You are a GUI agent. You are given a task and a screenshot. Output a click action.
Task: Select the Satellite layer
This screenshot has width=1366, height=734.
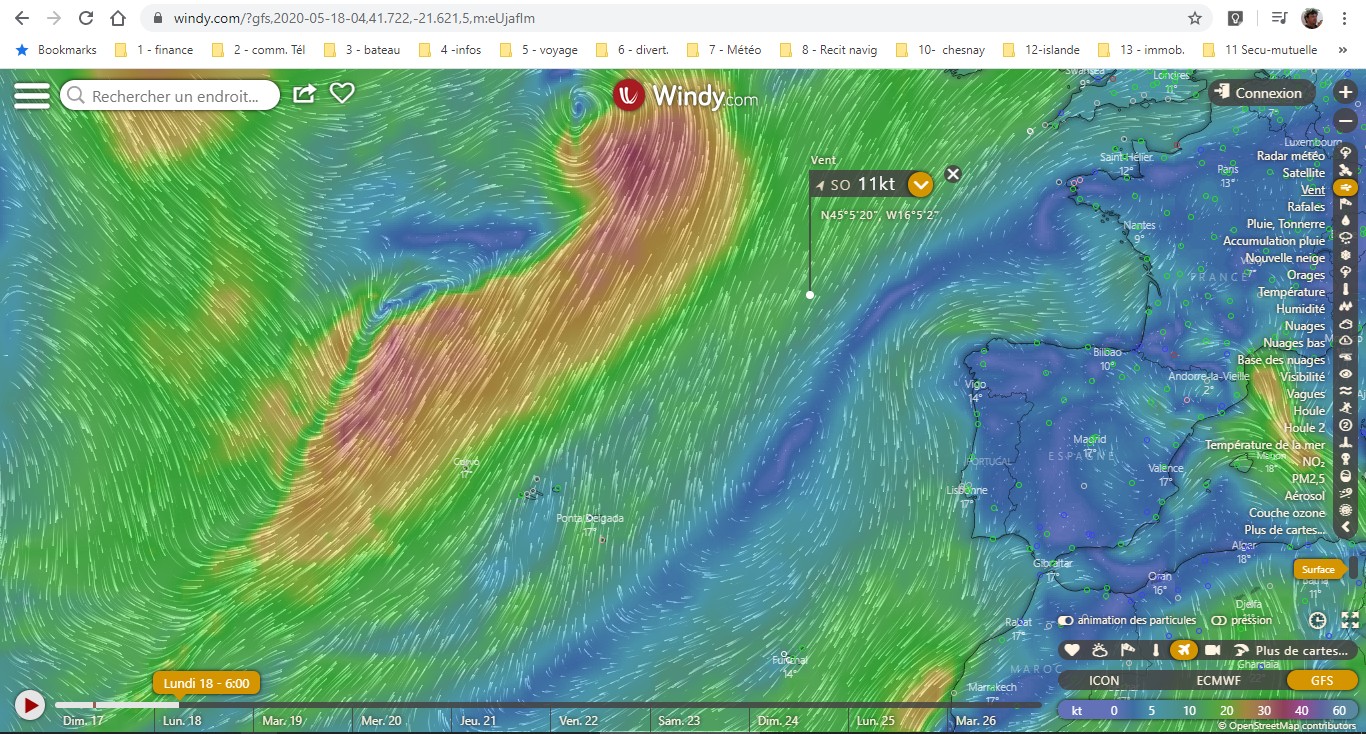[x=1304, y=172]
